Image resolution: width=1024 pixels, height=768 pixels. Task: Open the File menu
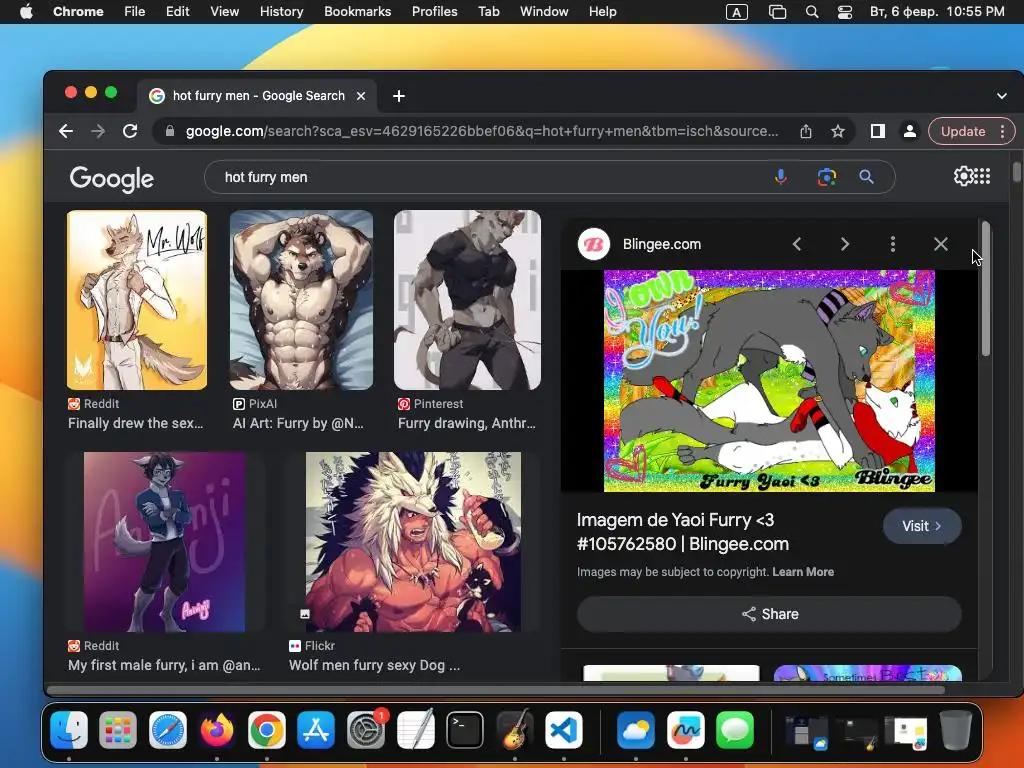tap(135, 12)
